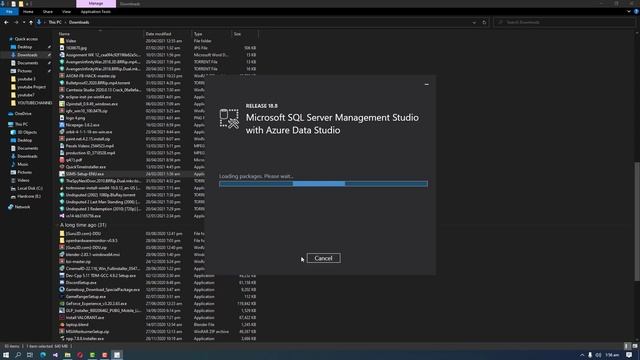
Task: Open File Explorer taskbar icon
Action: tap(67, 355)
